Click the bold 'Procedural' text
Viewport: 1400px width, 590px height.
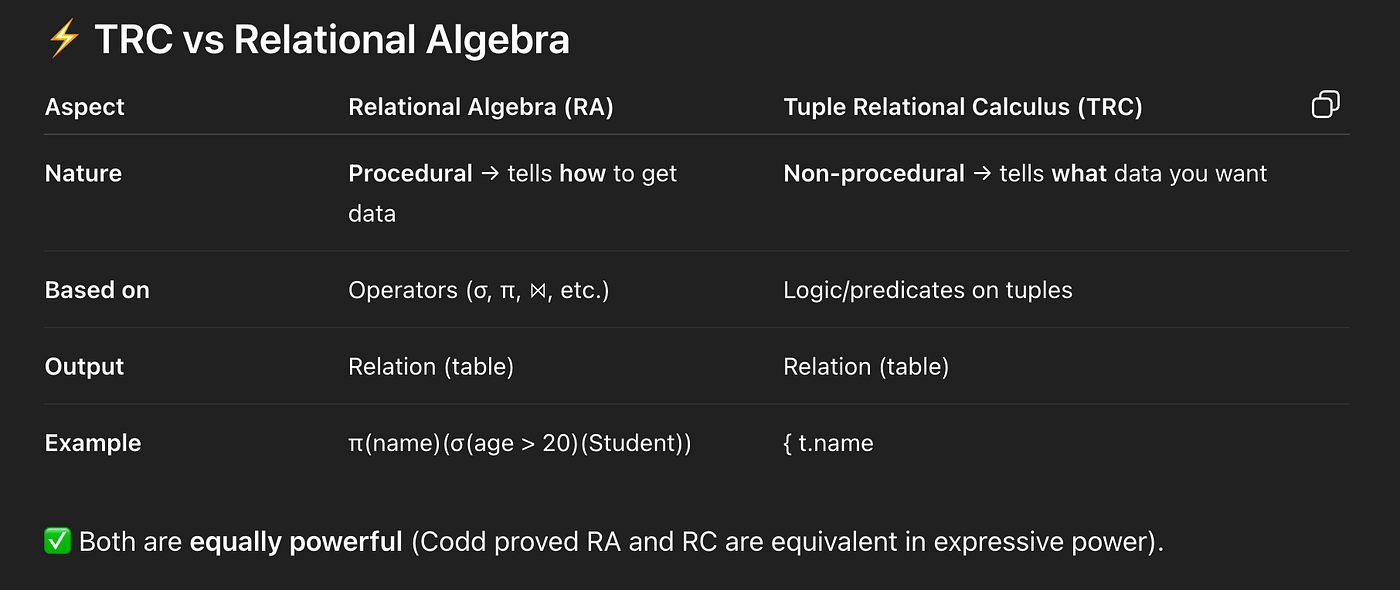pos(410,173)
